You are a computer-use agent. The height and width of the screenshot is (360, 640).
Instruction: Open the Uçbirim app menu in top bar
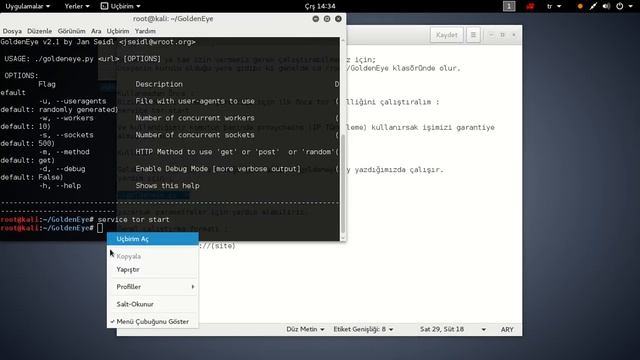tap(125, 6)
